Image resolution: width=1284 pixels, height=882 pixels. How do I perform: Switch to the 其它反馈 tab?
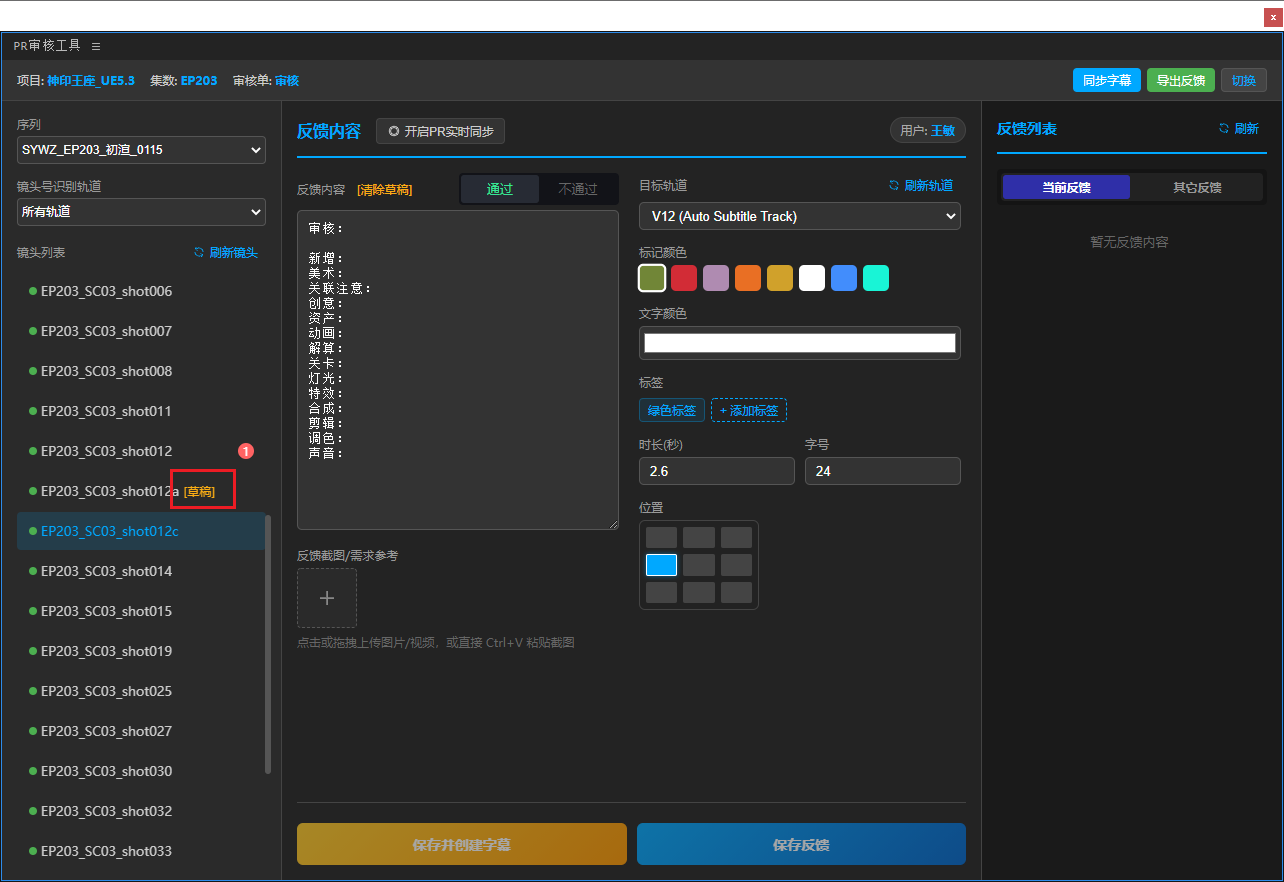click(x=1197, y=187)
